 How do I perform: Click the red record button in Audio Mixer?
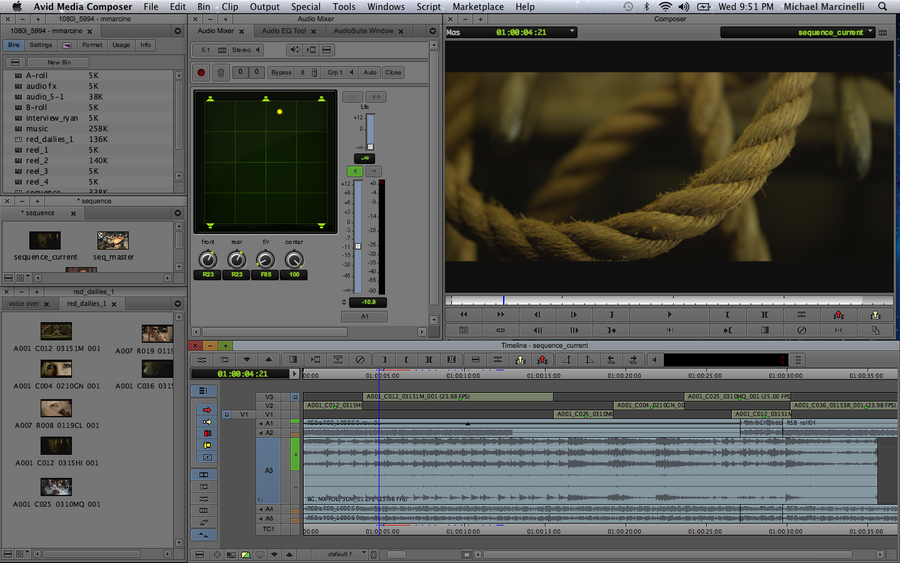[202, 72]
